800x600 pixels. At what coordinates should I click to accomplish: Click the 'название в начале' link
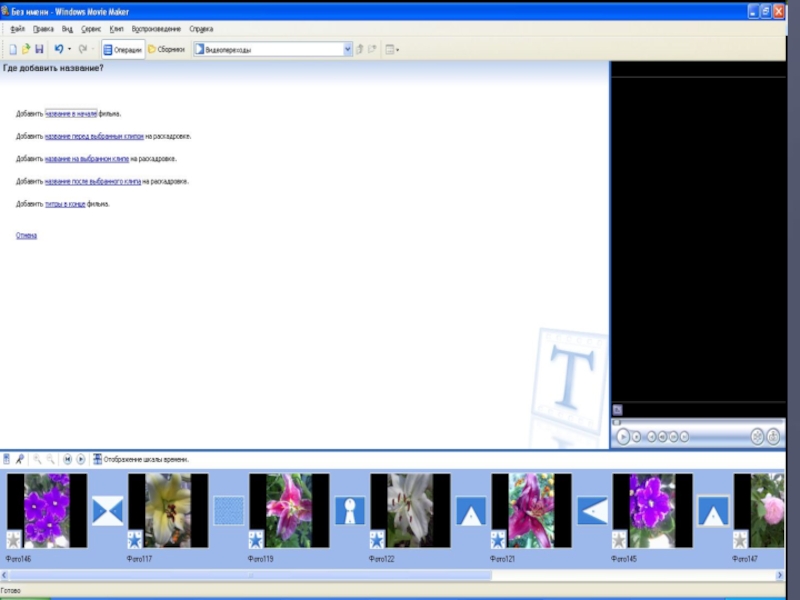(x=71, y=114)
